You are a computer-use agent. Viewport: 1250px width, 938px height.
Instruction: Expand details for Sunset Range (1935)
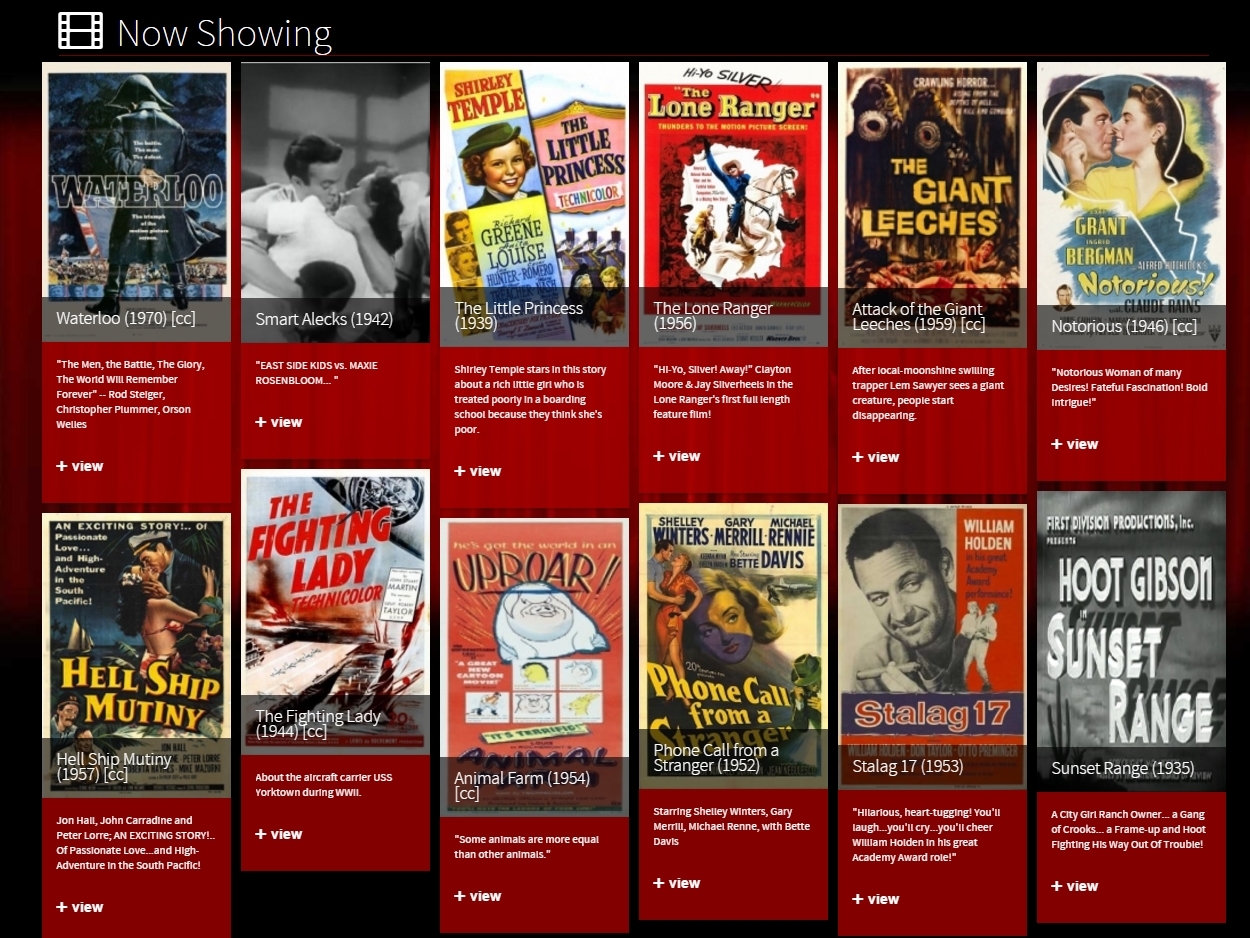1074,885
